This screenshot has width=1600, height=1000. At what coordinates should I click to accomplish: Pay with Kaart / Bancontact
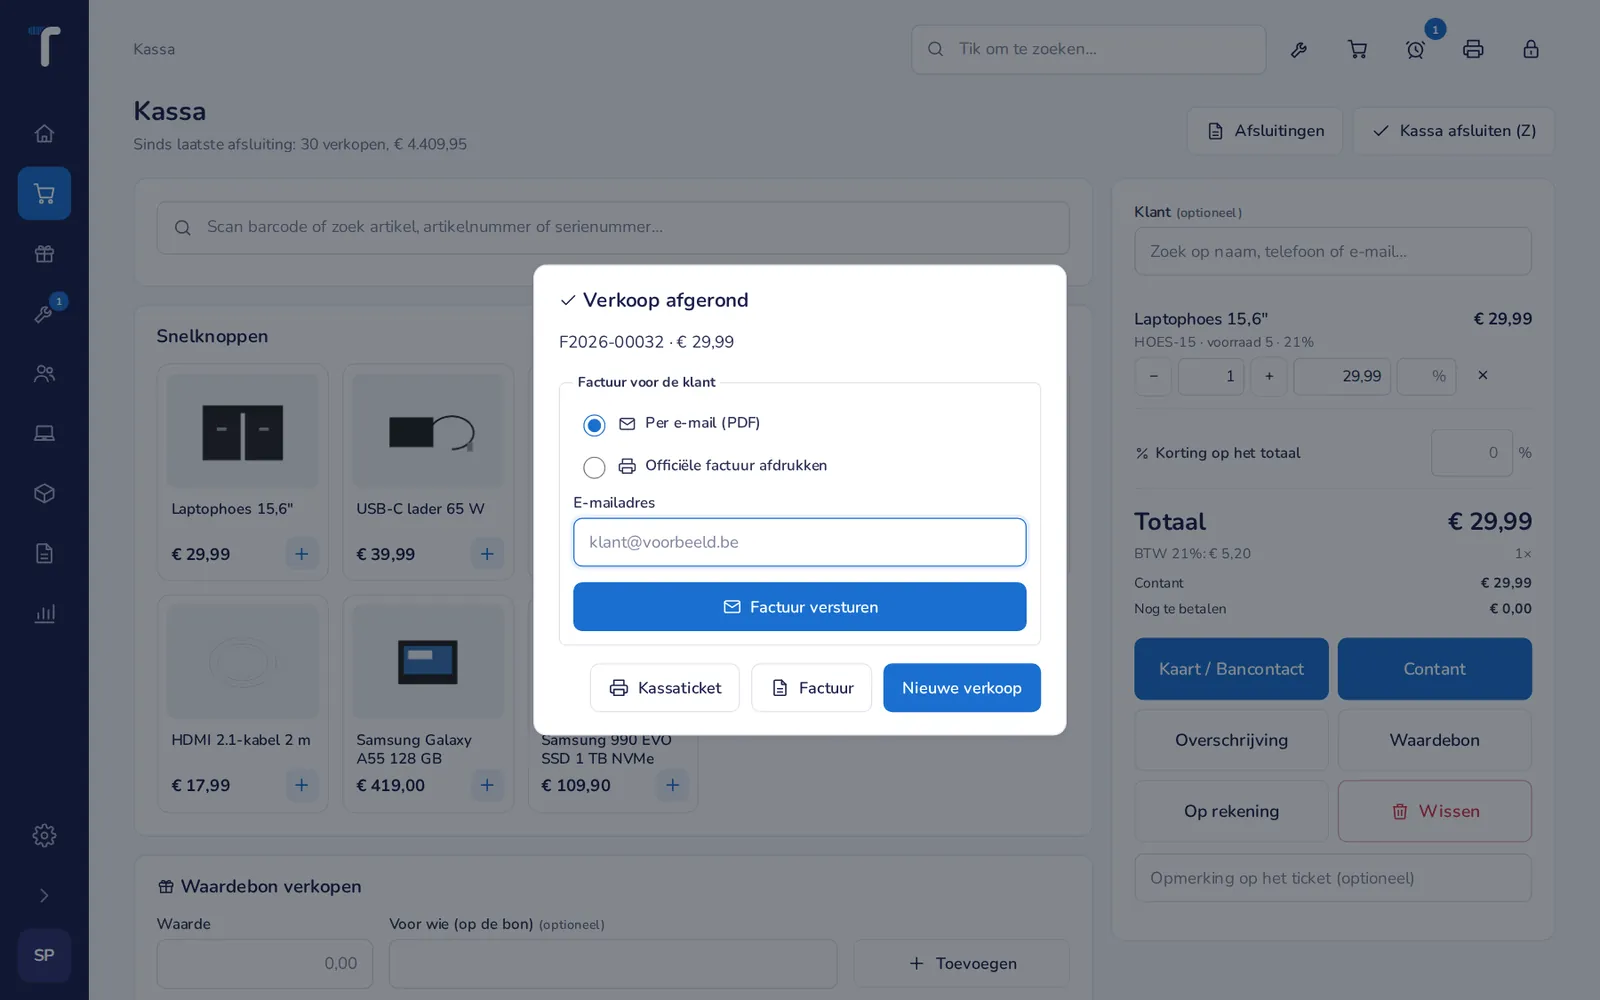click(1231, 669)
